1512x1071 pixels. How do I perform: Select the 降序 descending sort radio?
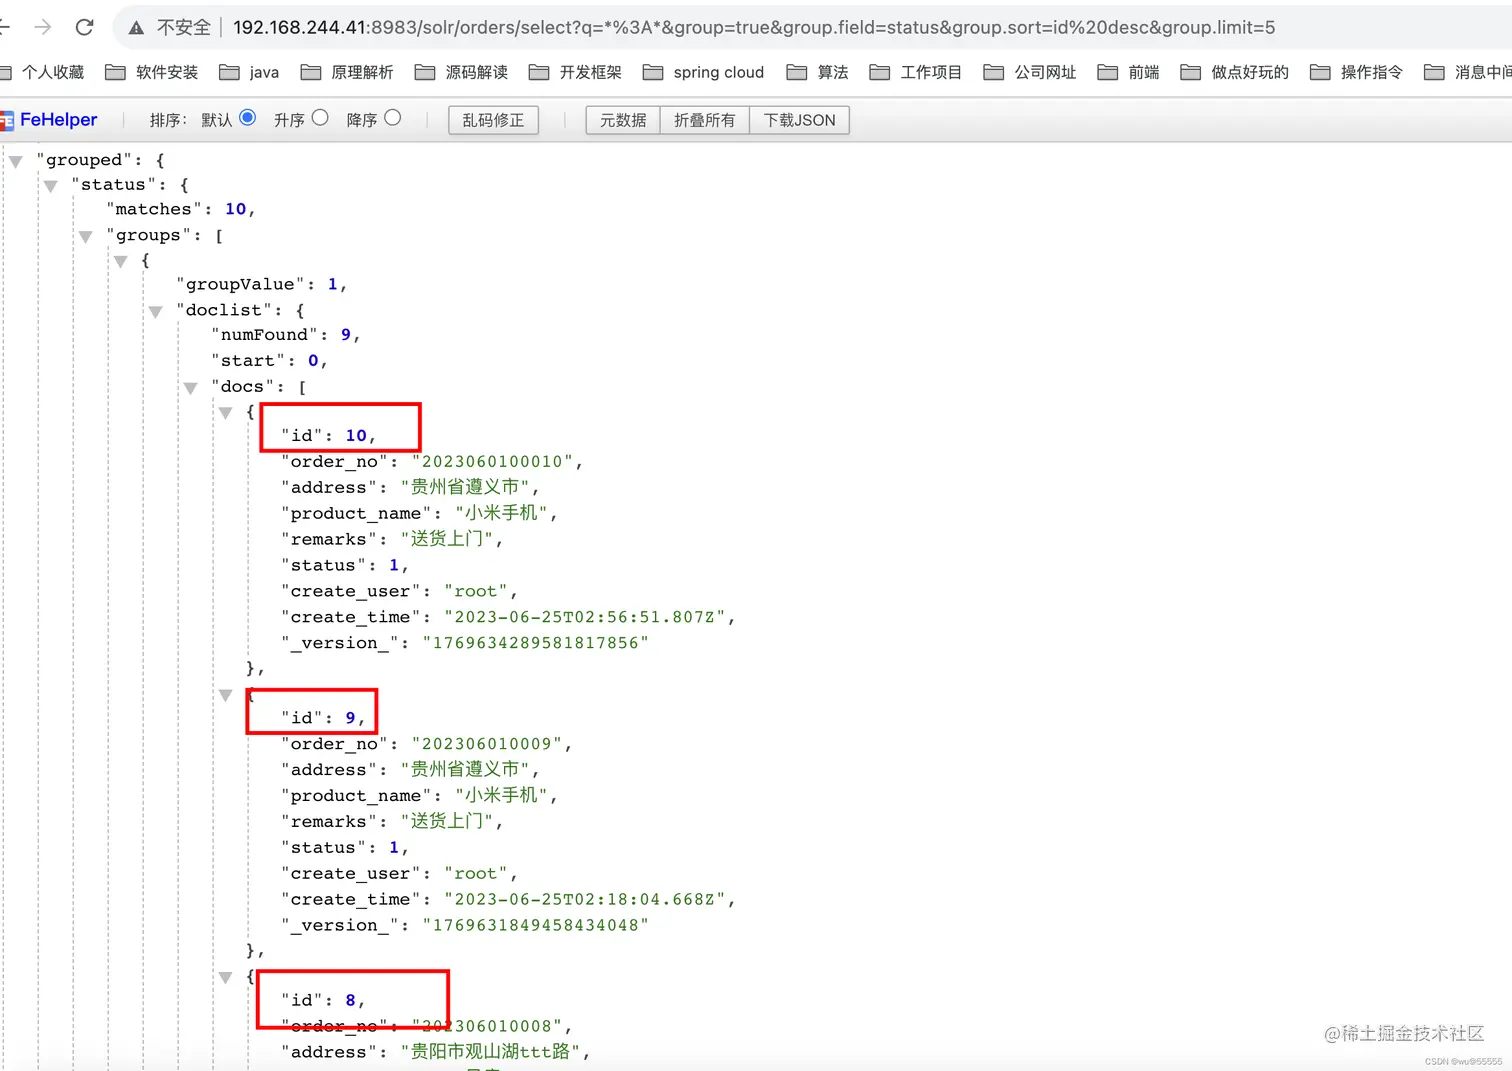click(x=393, y=118)
